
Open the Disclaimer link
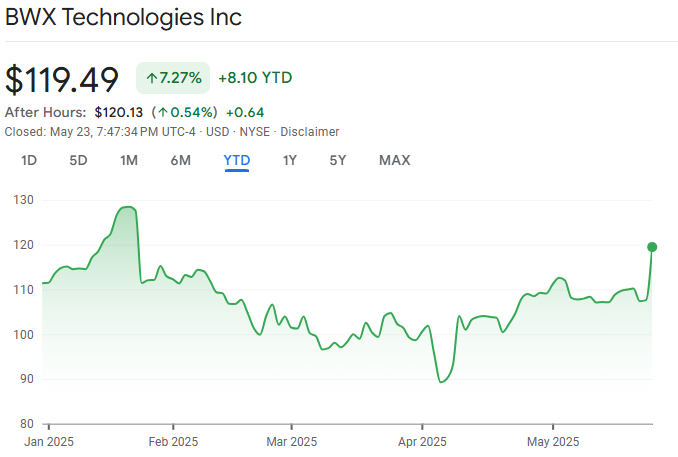pos(309,132)
